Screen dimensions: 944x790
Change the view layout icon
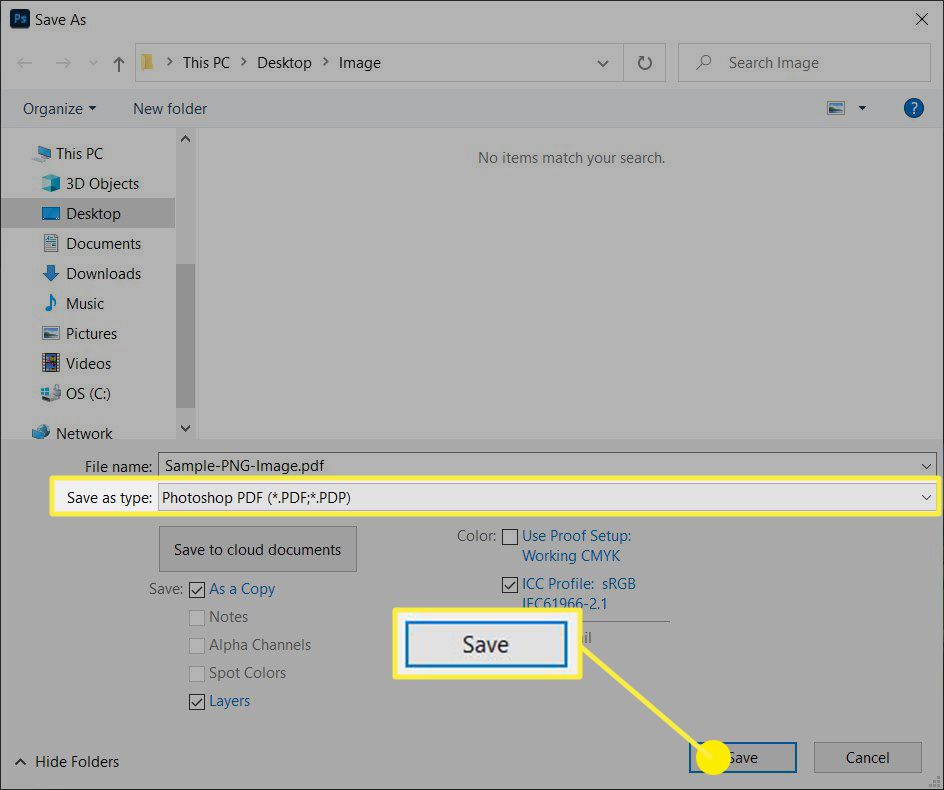click(x=836, y=108)
